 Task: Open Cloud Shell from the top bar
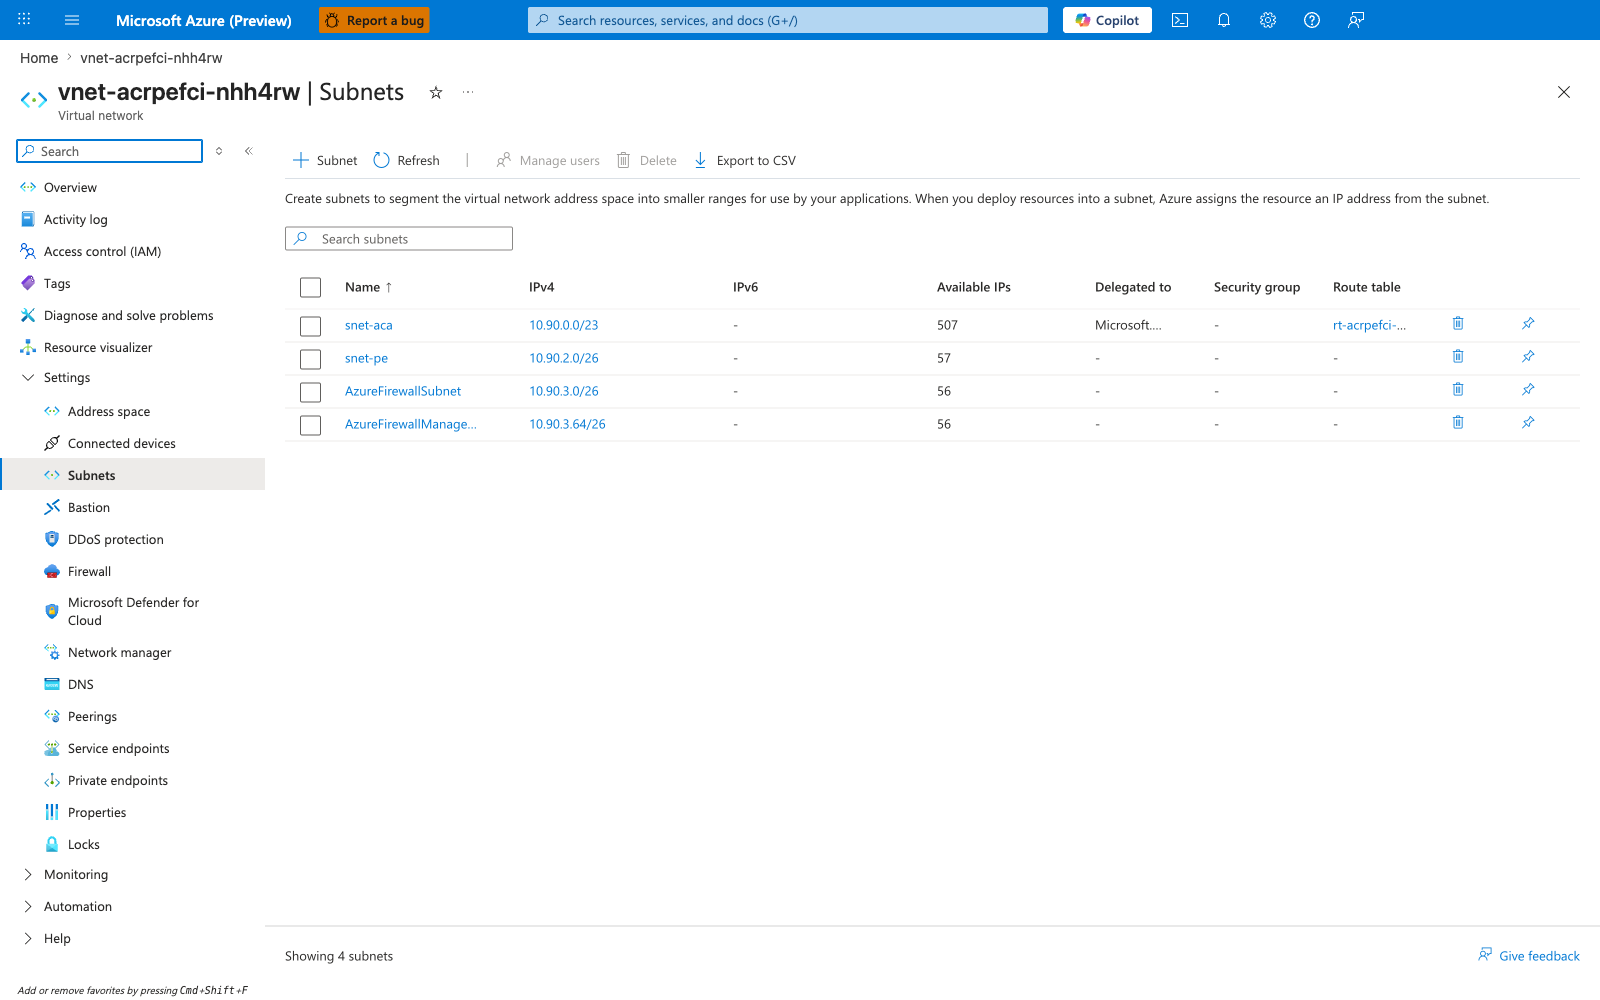click(1180, 20)
